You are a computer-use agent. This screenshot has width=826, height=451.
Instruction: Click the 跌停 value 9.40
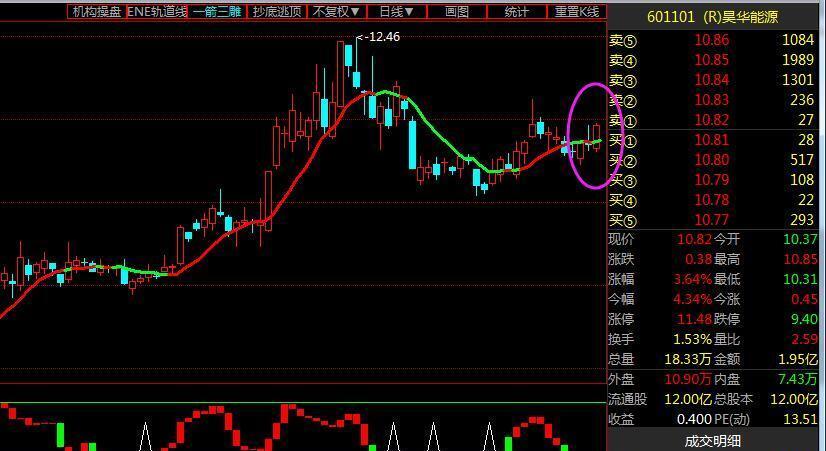click(x=804, y=319)
